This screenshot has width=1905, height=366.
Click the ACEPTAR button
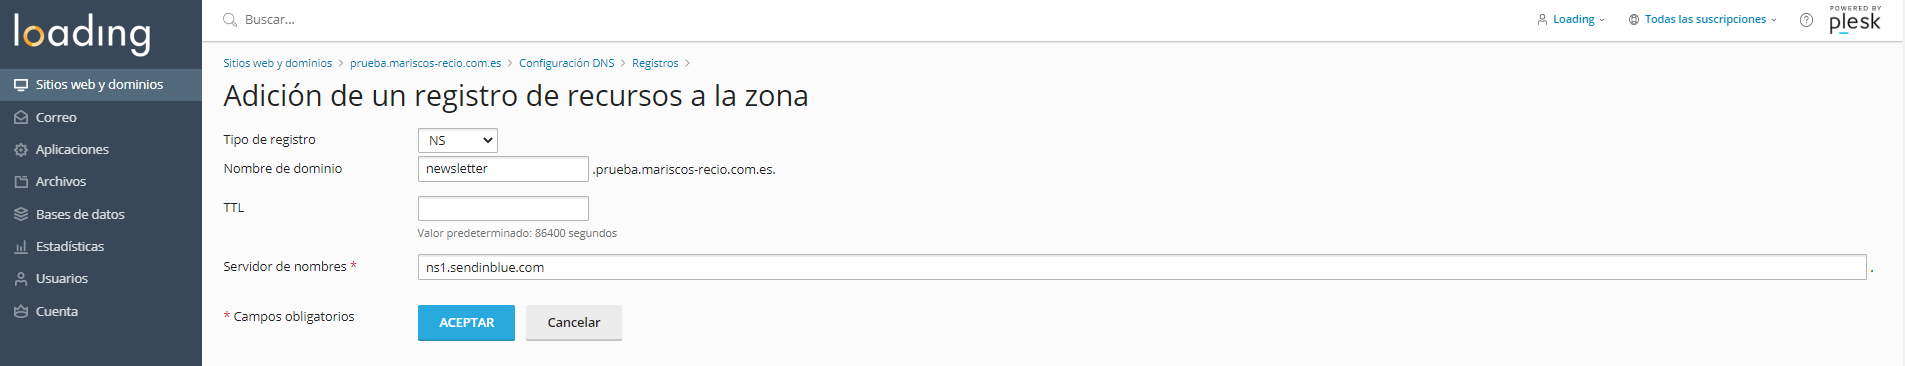pyautogui.click(x=466, y=323)
